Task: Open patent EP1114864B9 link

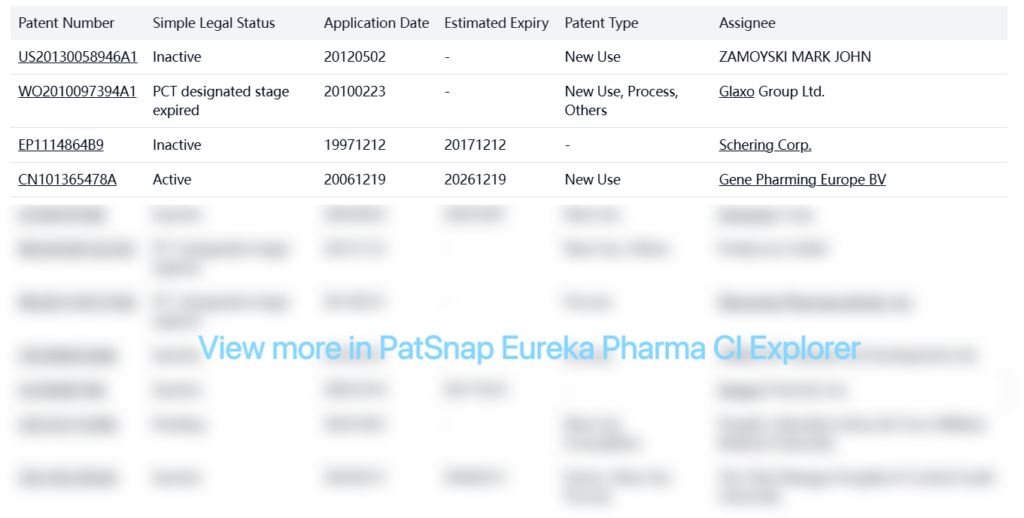Action: [60, 145]
